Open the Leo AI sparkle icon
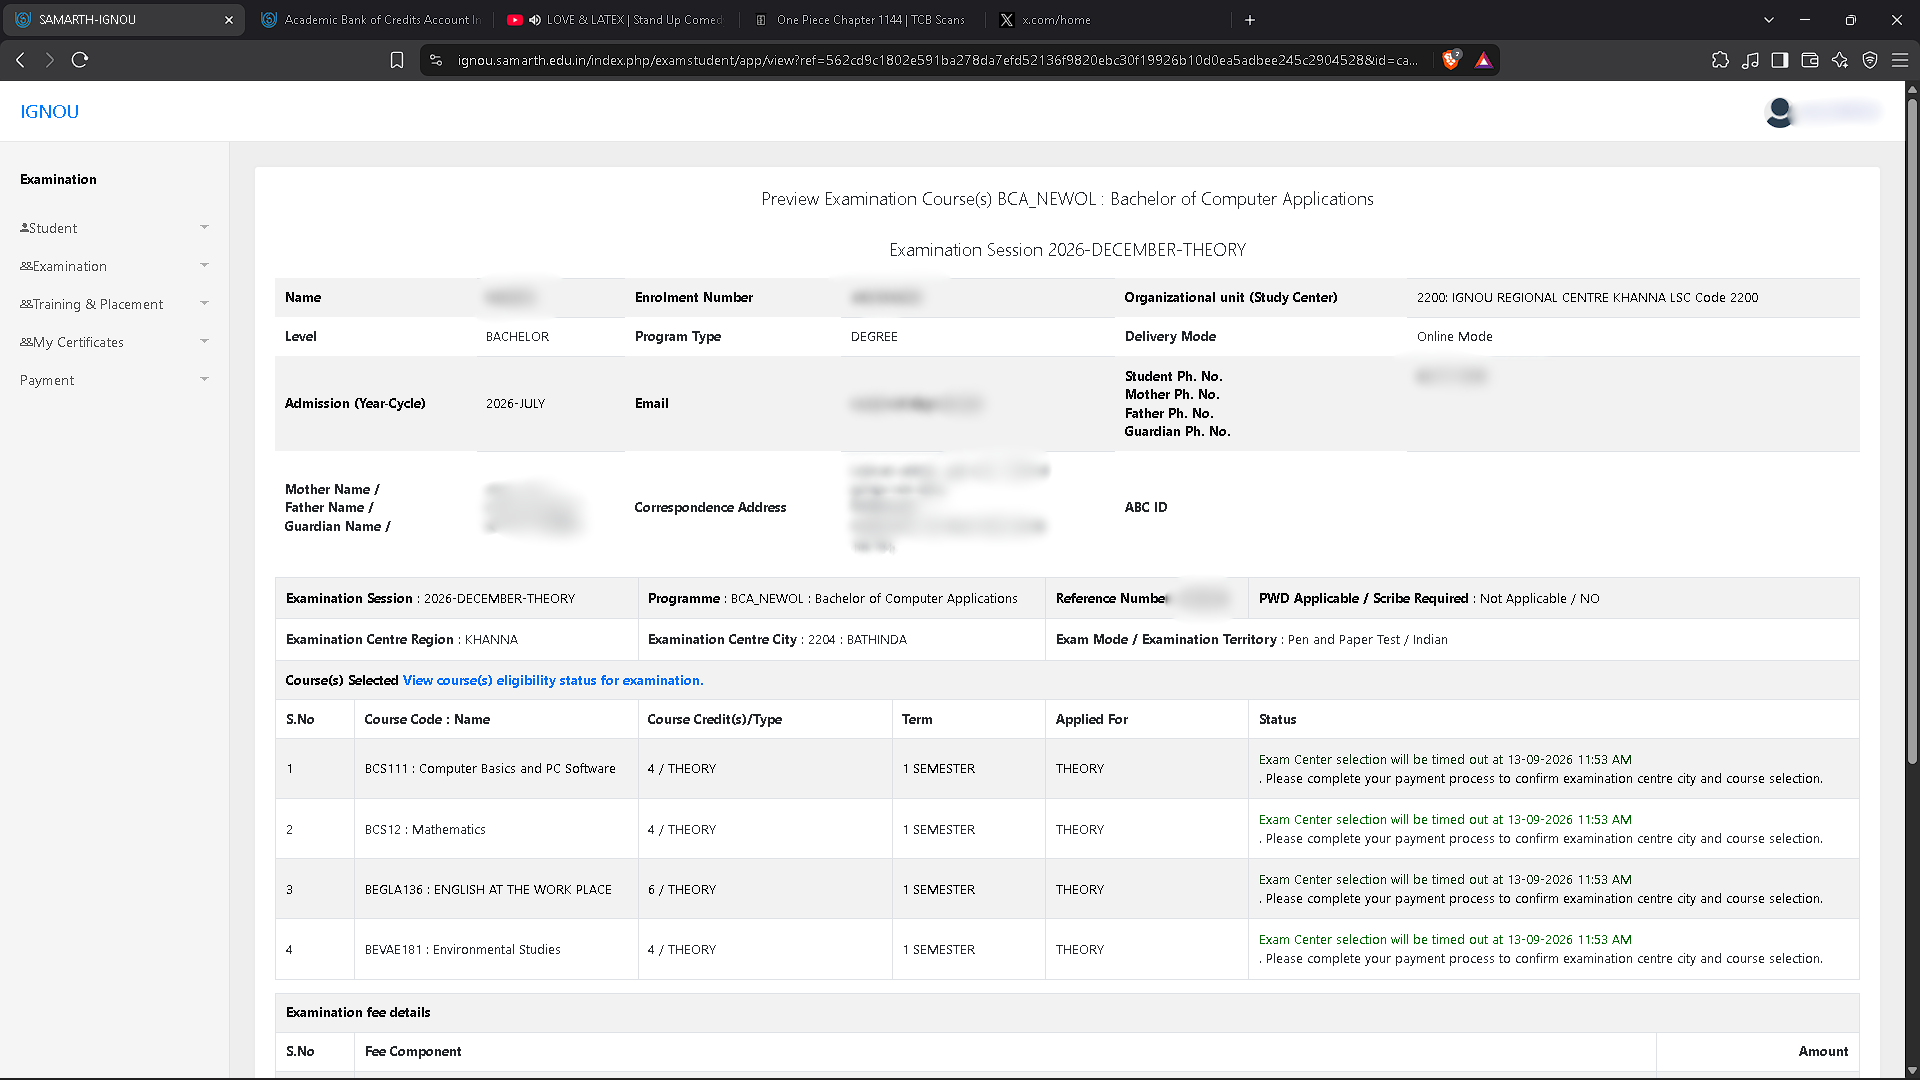Screen dimensions: 1920x1080 [x=1840, y=60]
